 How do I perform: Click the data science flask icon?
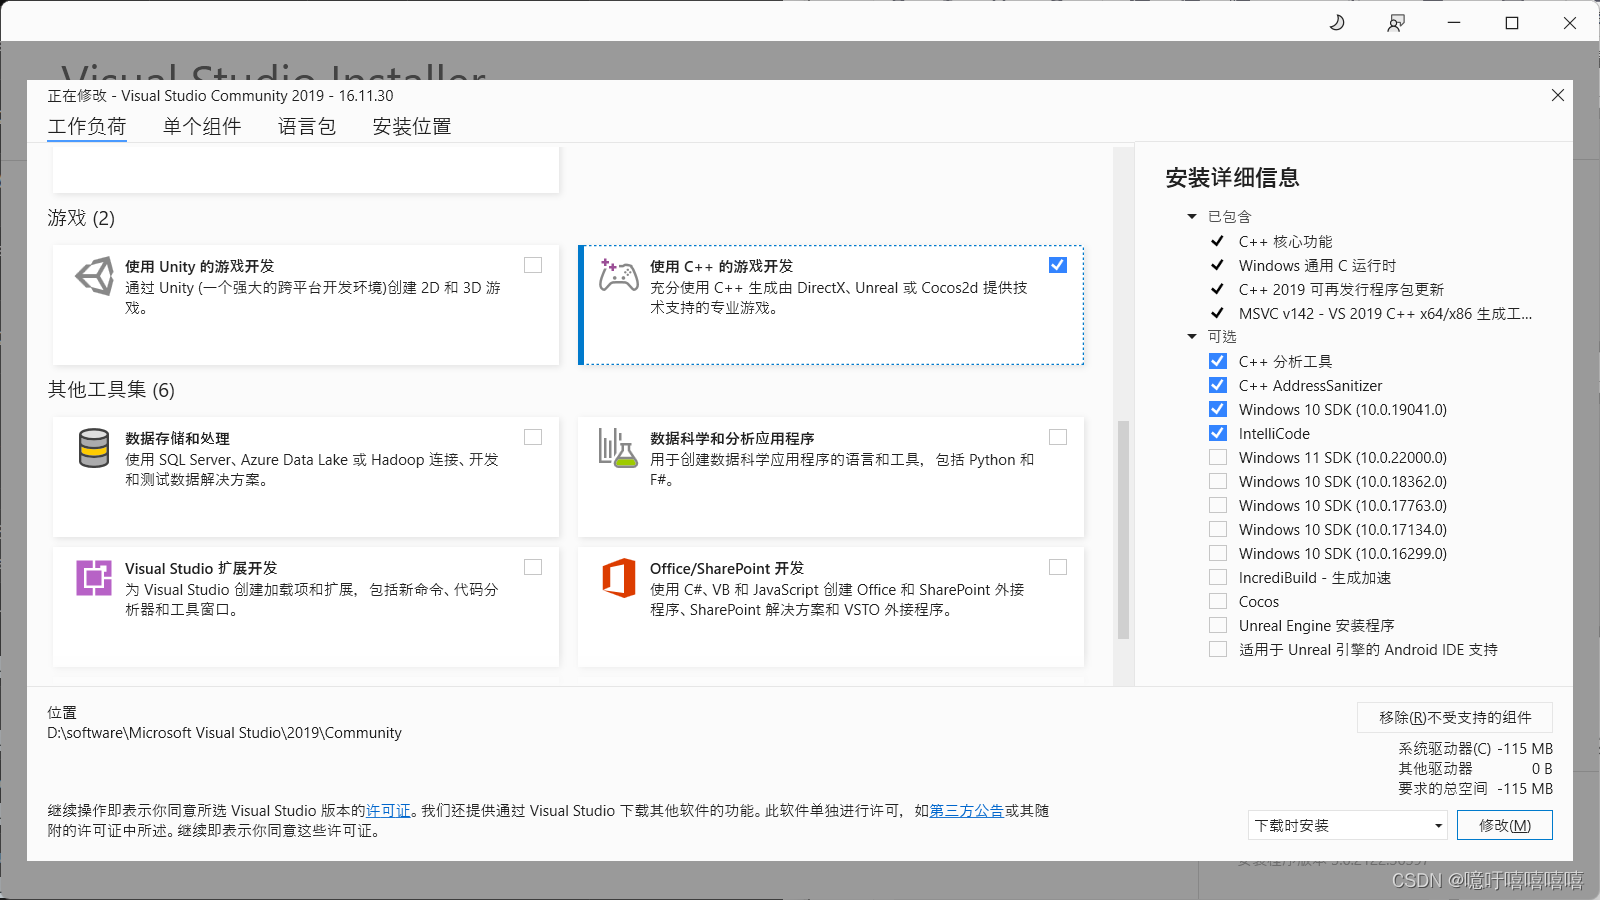[618, 448]
